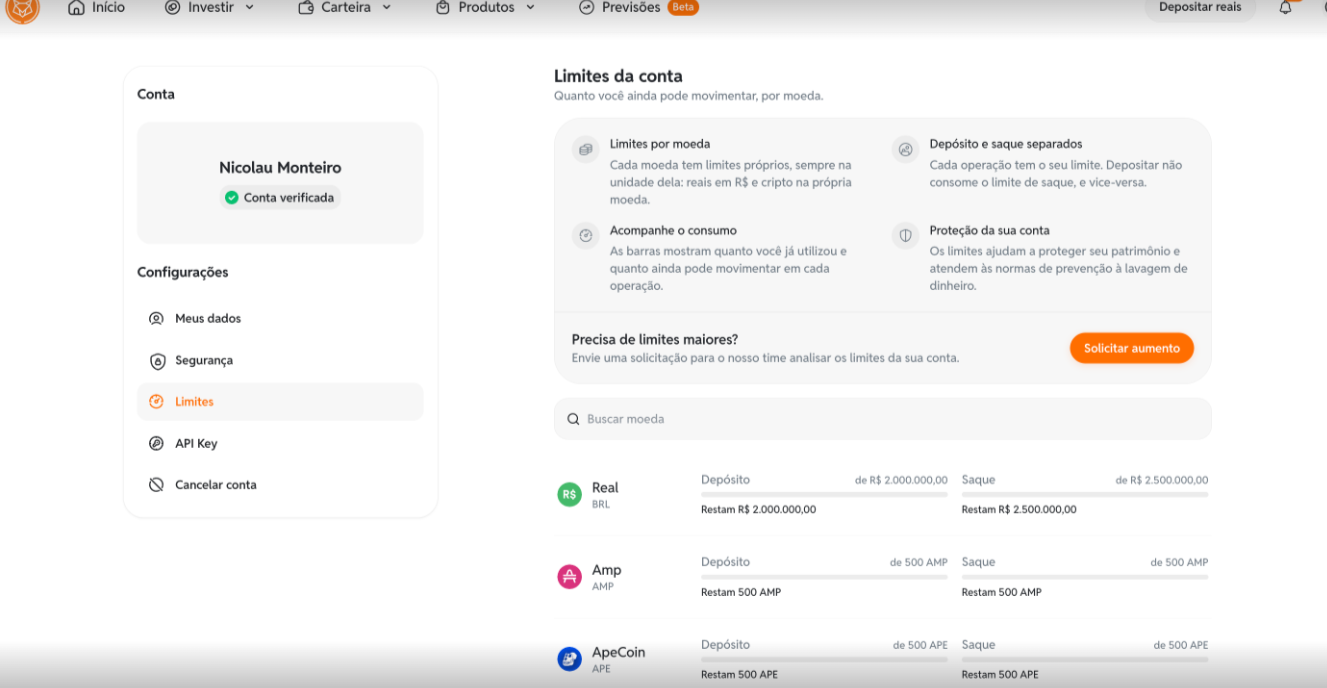The width and height of the screenshot is (1327, 688).
Task: Open the Previsões menu label
Action: [631, 7]
